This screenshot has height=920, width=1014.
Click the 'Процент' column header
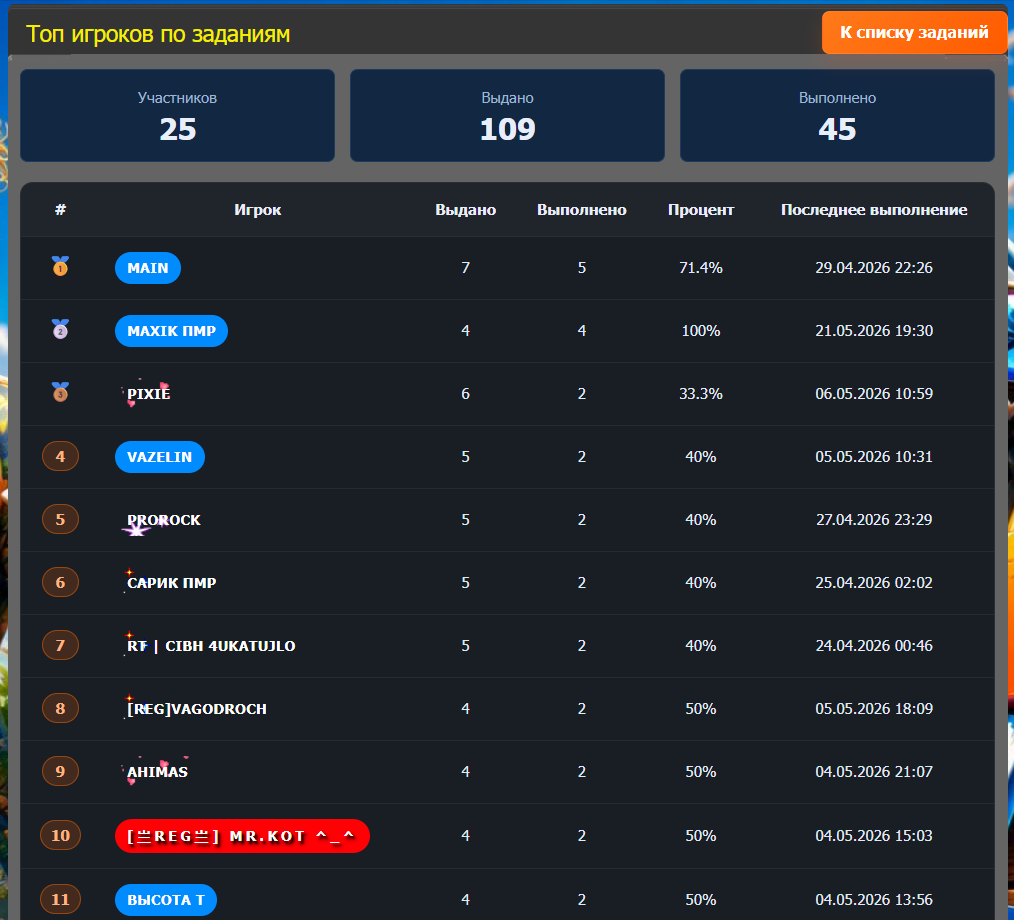coord(700,209)
